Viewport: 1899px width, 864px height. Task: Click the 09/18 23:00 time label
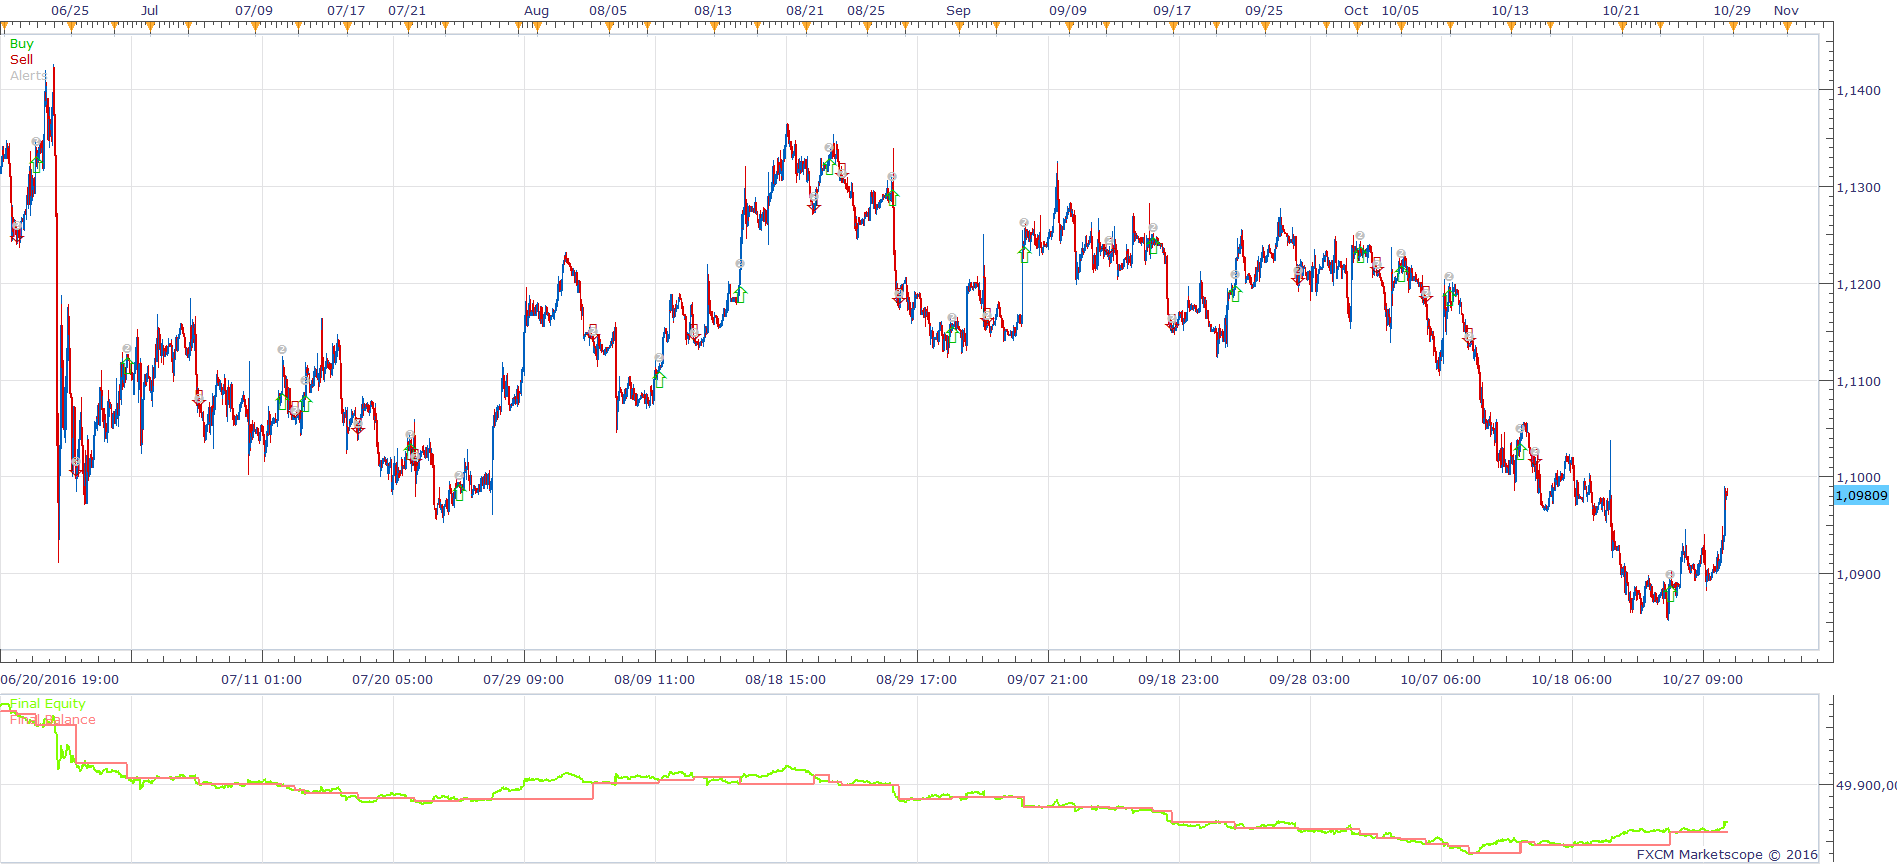coord(1178,680)
